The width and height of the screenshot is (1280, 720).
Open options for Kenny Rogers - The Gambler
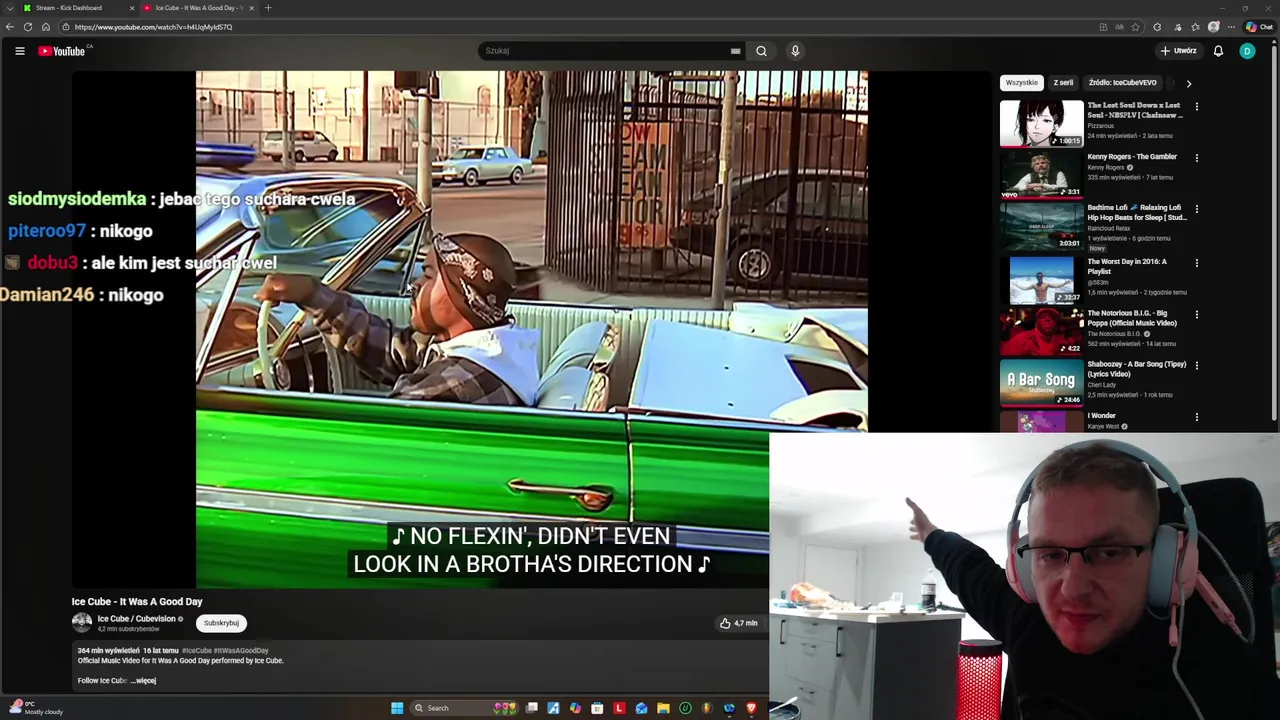[x=1196, y=158]
